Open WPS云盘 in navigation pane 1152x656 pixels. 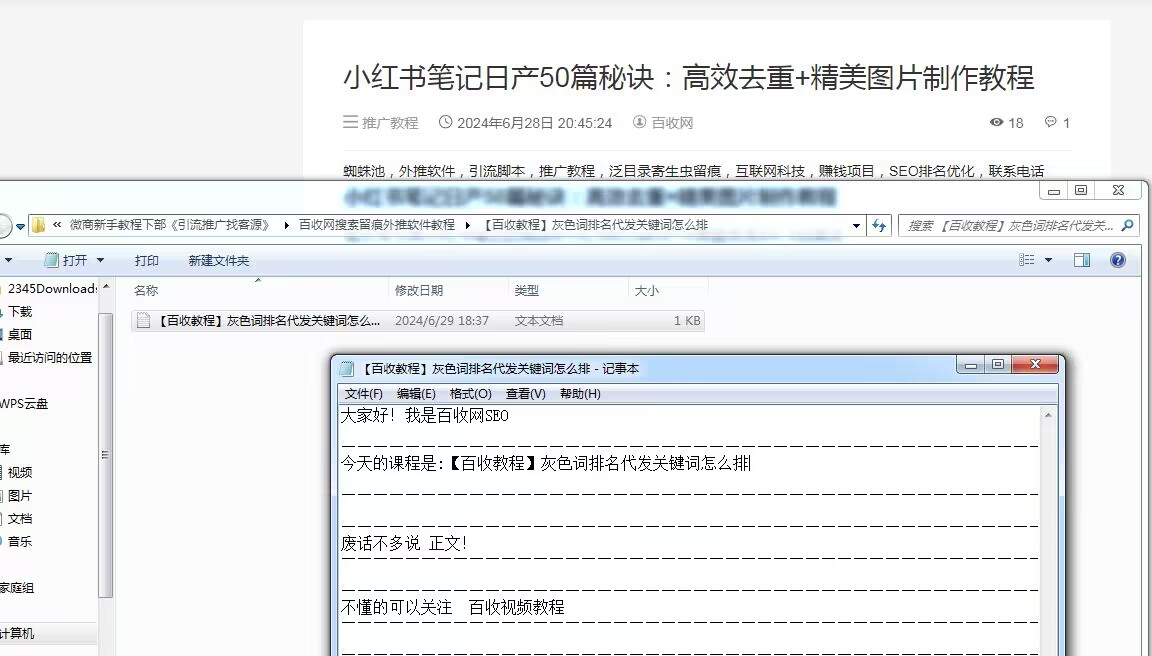24,403
